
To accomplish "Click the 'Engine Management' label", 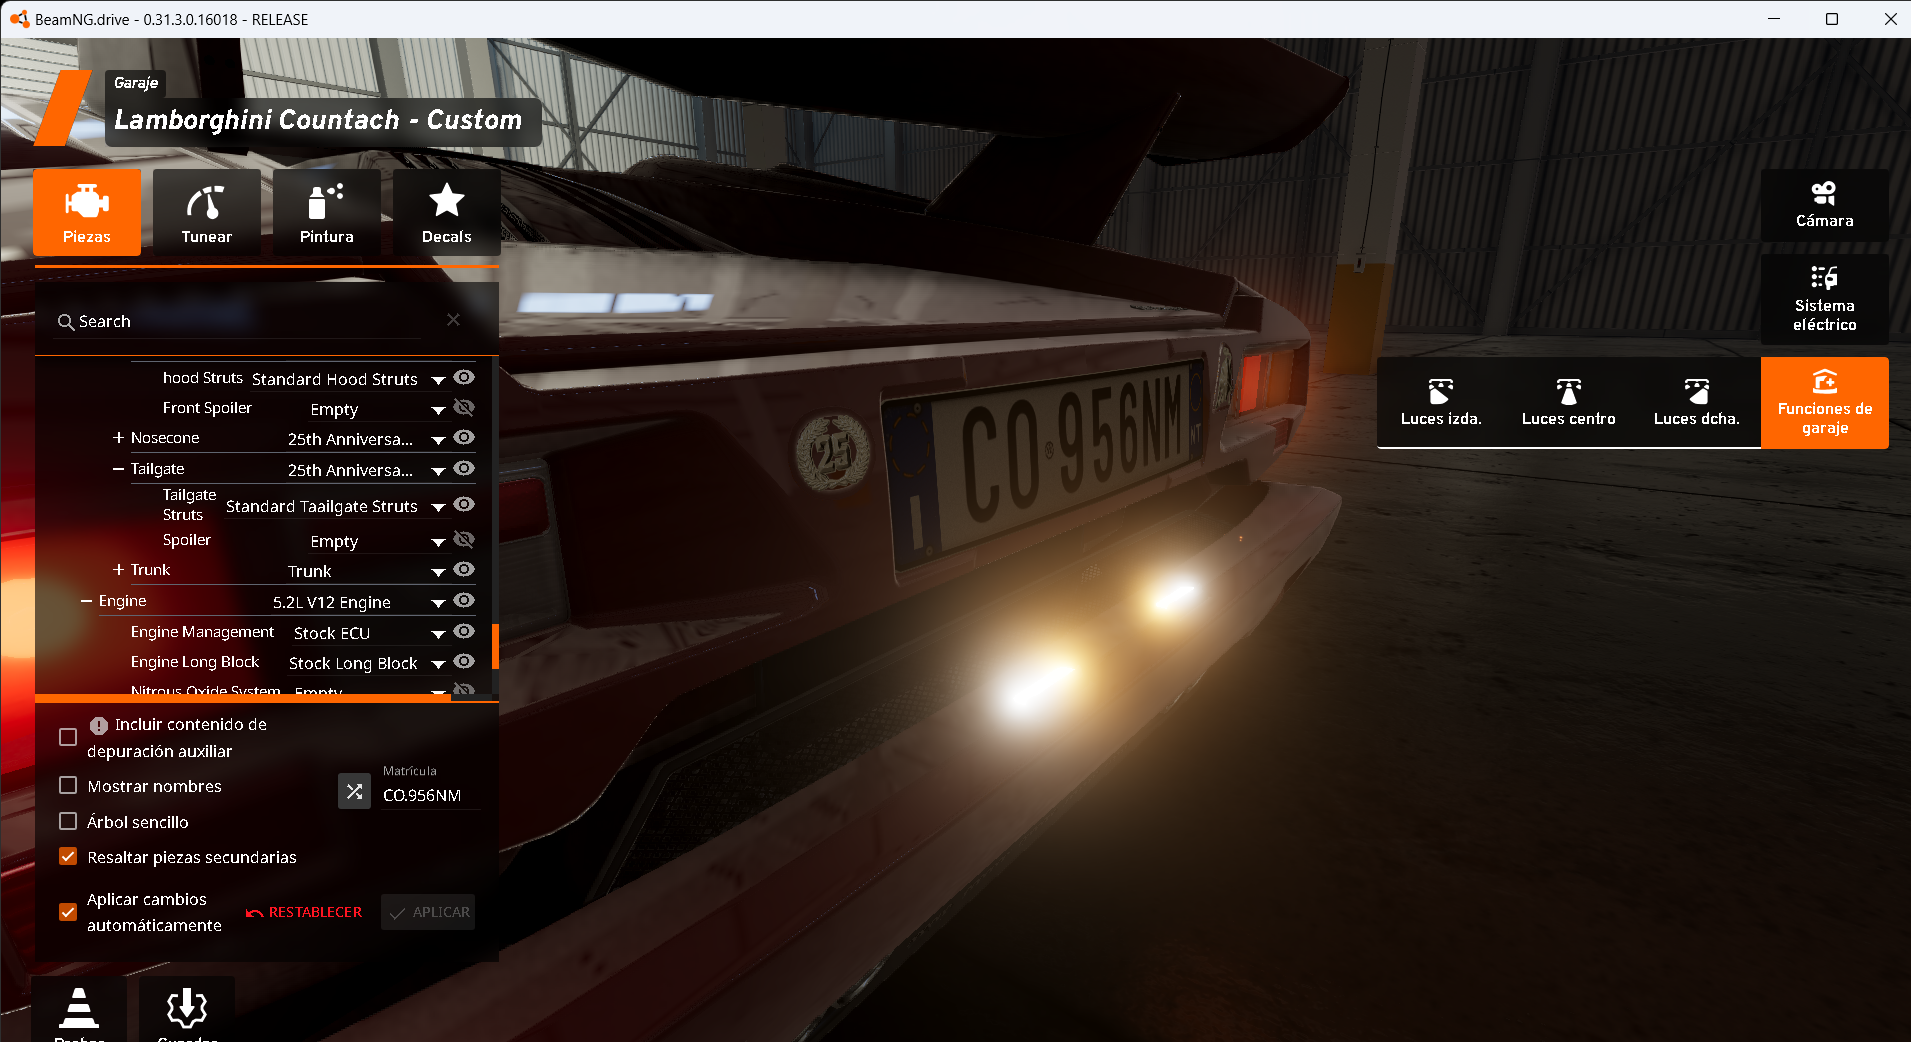I will (202, 632).
